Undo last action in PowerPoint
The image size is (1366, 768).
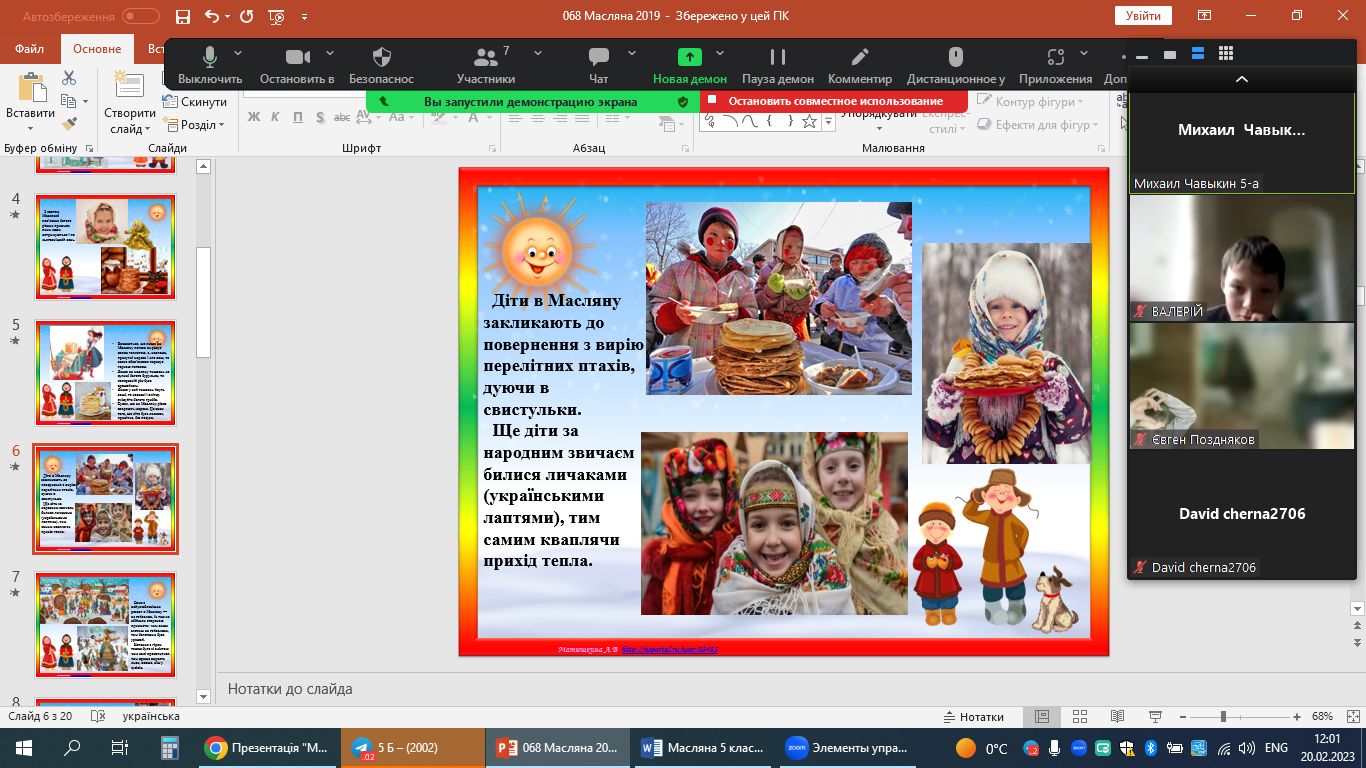pos(211,16)
